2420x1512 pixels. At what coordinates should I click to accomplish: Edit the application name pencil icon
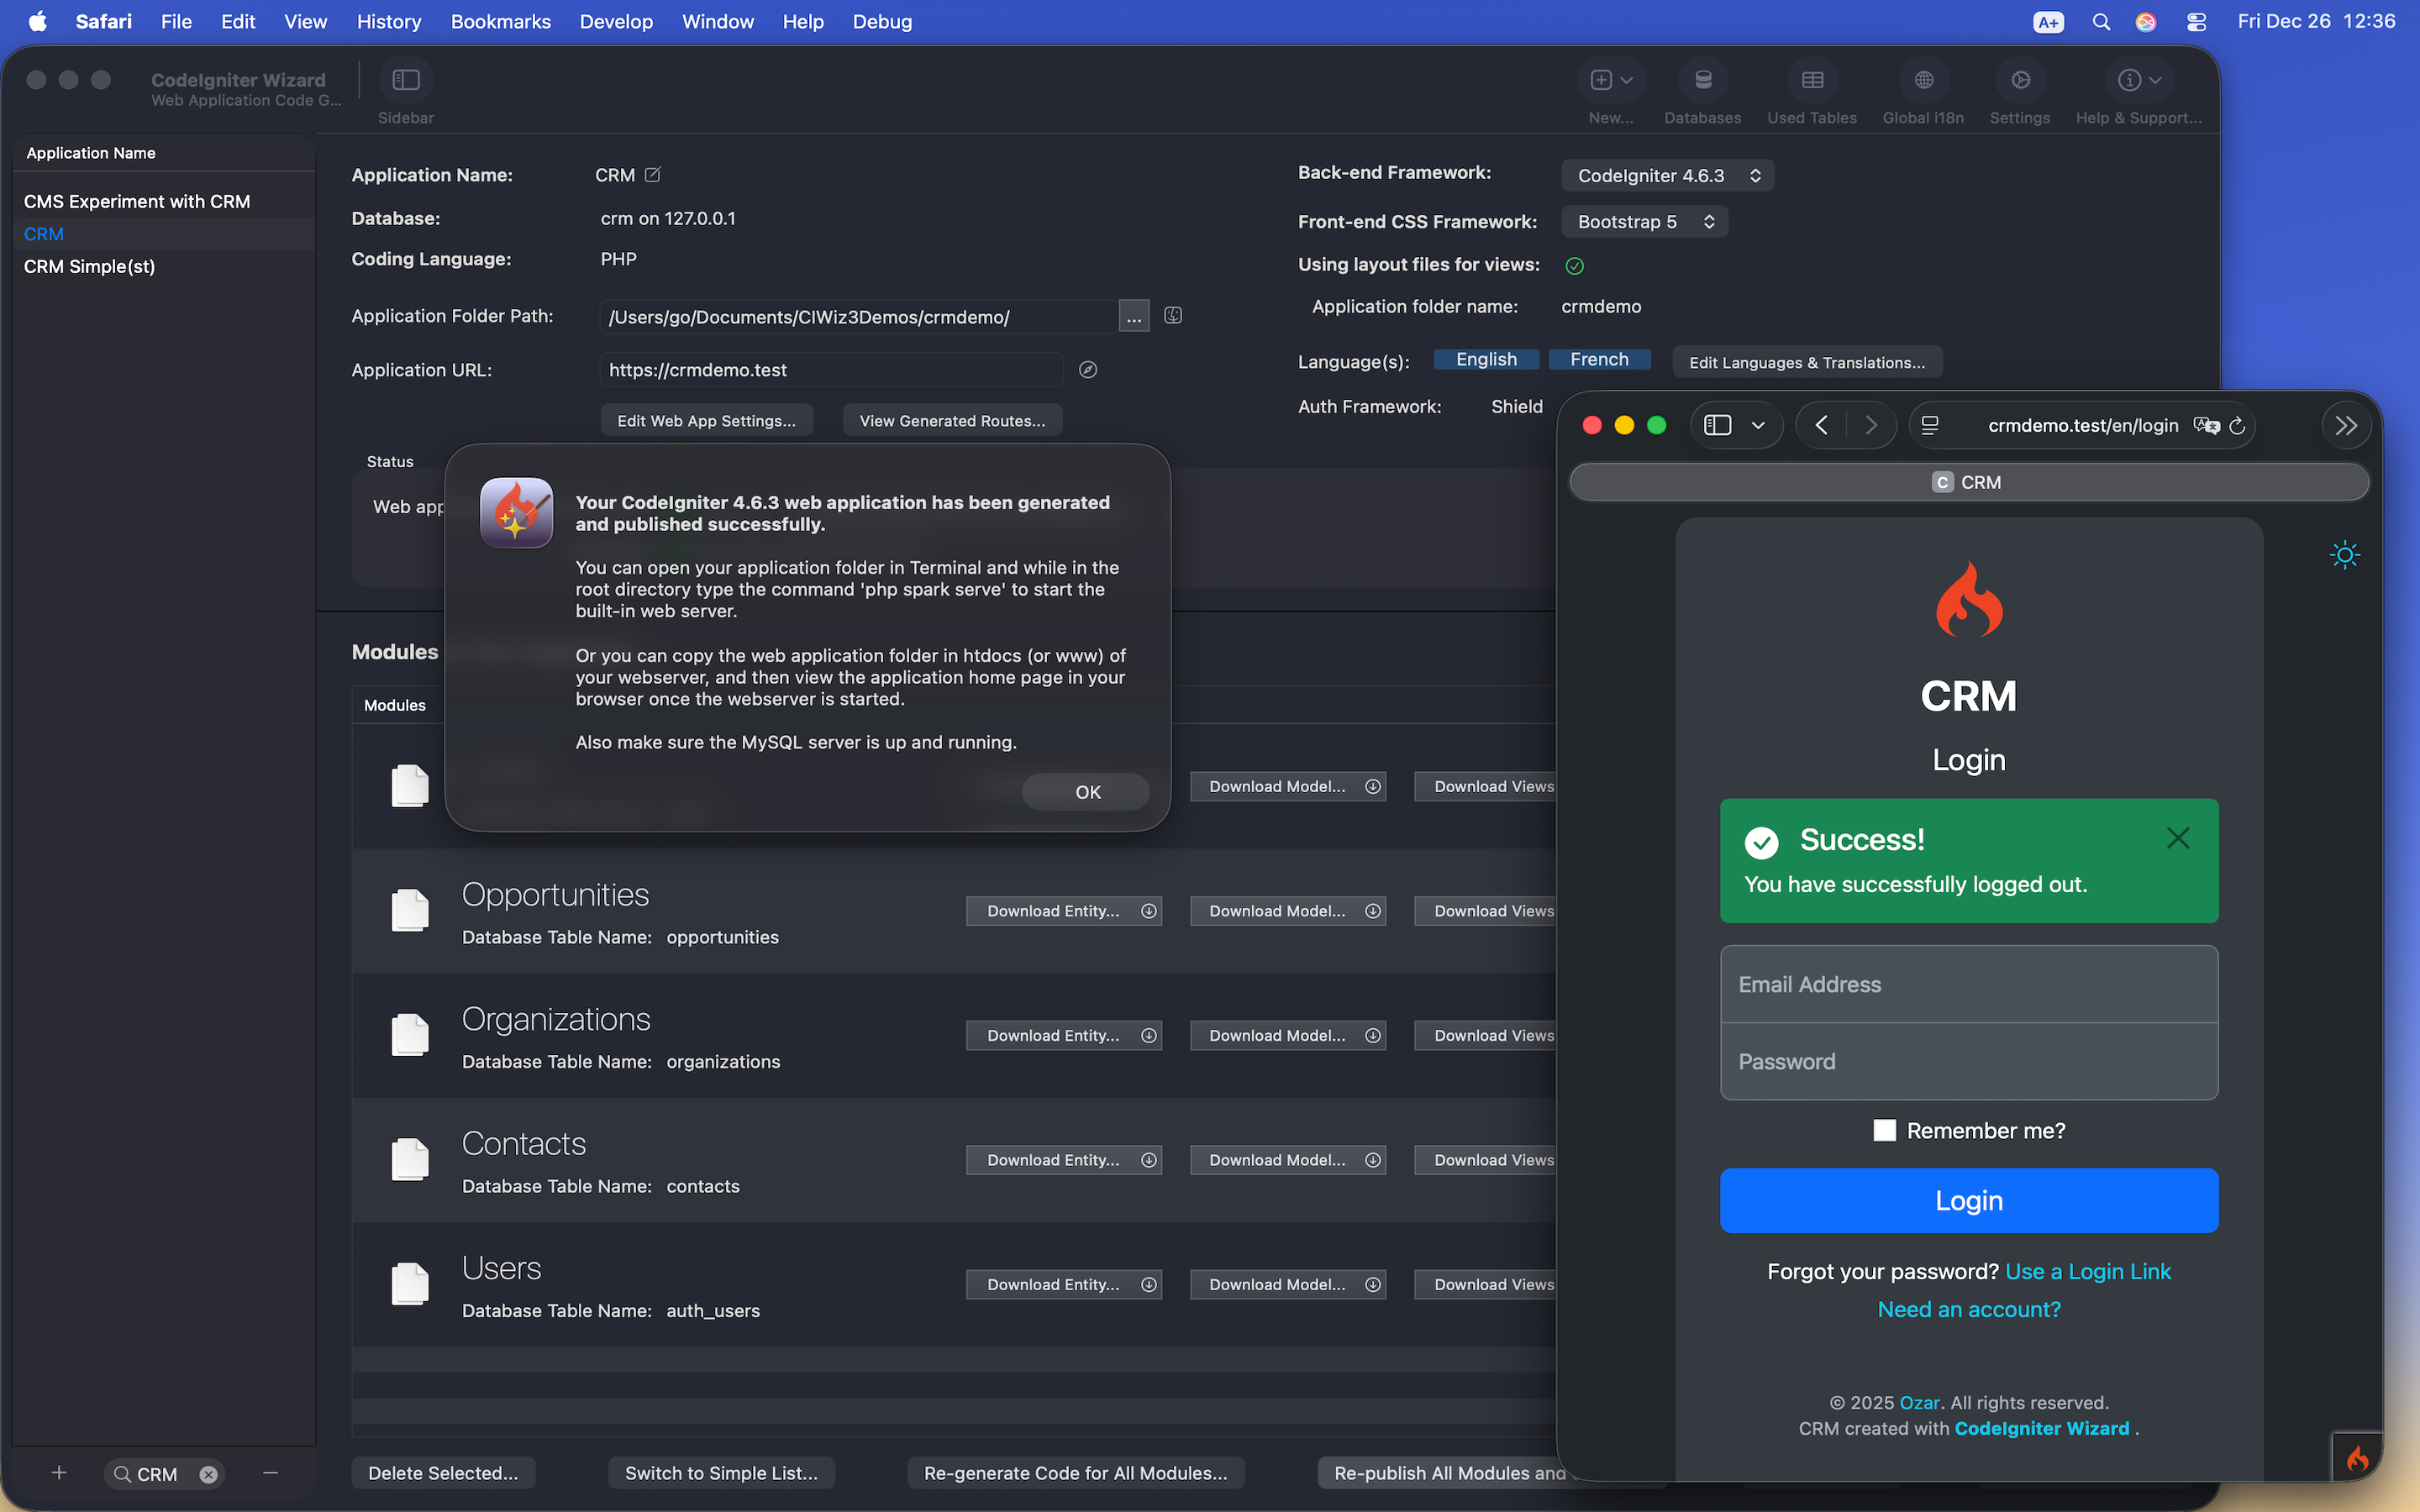653,175
